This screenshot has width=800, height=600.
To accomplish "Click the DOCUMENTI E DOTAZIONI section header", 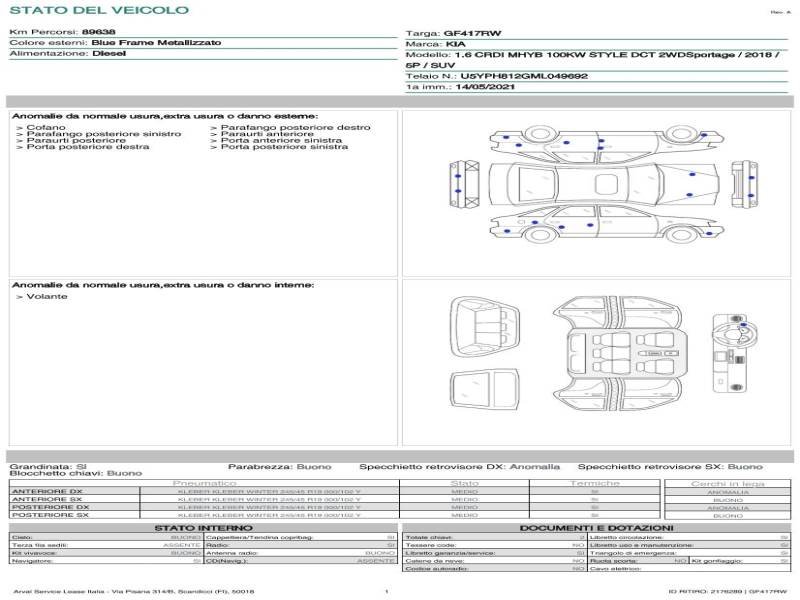I will point(596,528).
